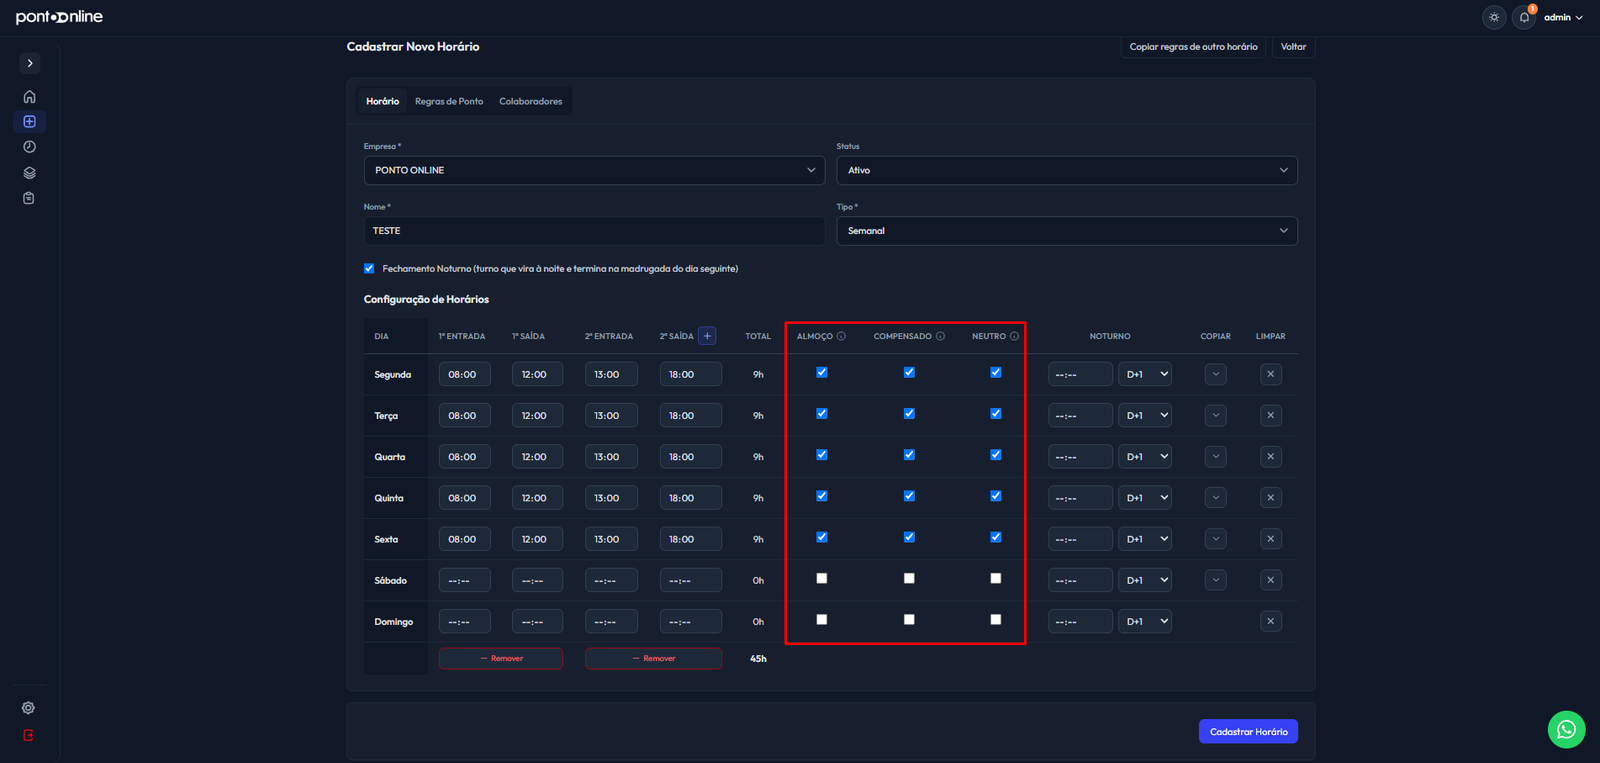Switch to Colaboradores tab
The width and height of the screenshot is (1600, 763).
pyautogui.click(x=531, y=101)
